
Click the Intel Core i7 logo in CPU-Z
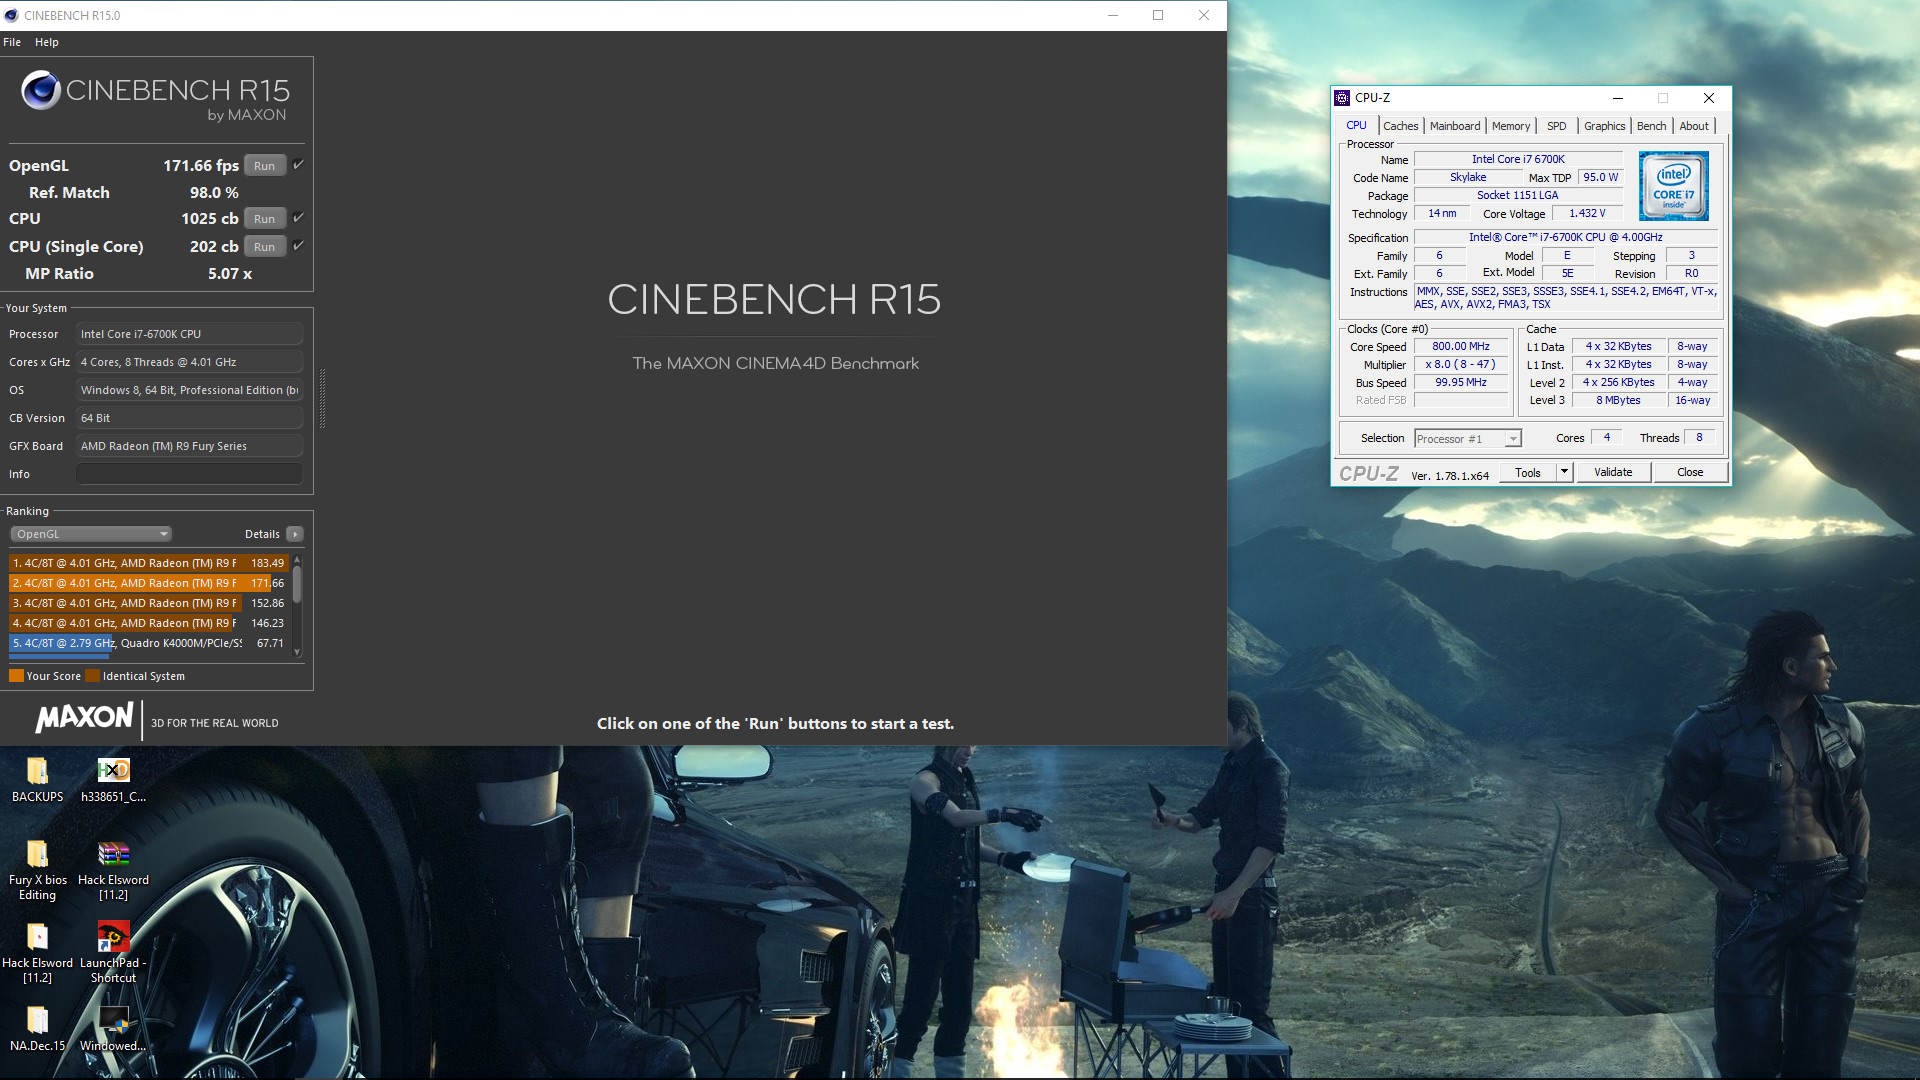click(1673, 186)
